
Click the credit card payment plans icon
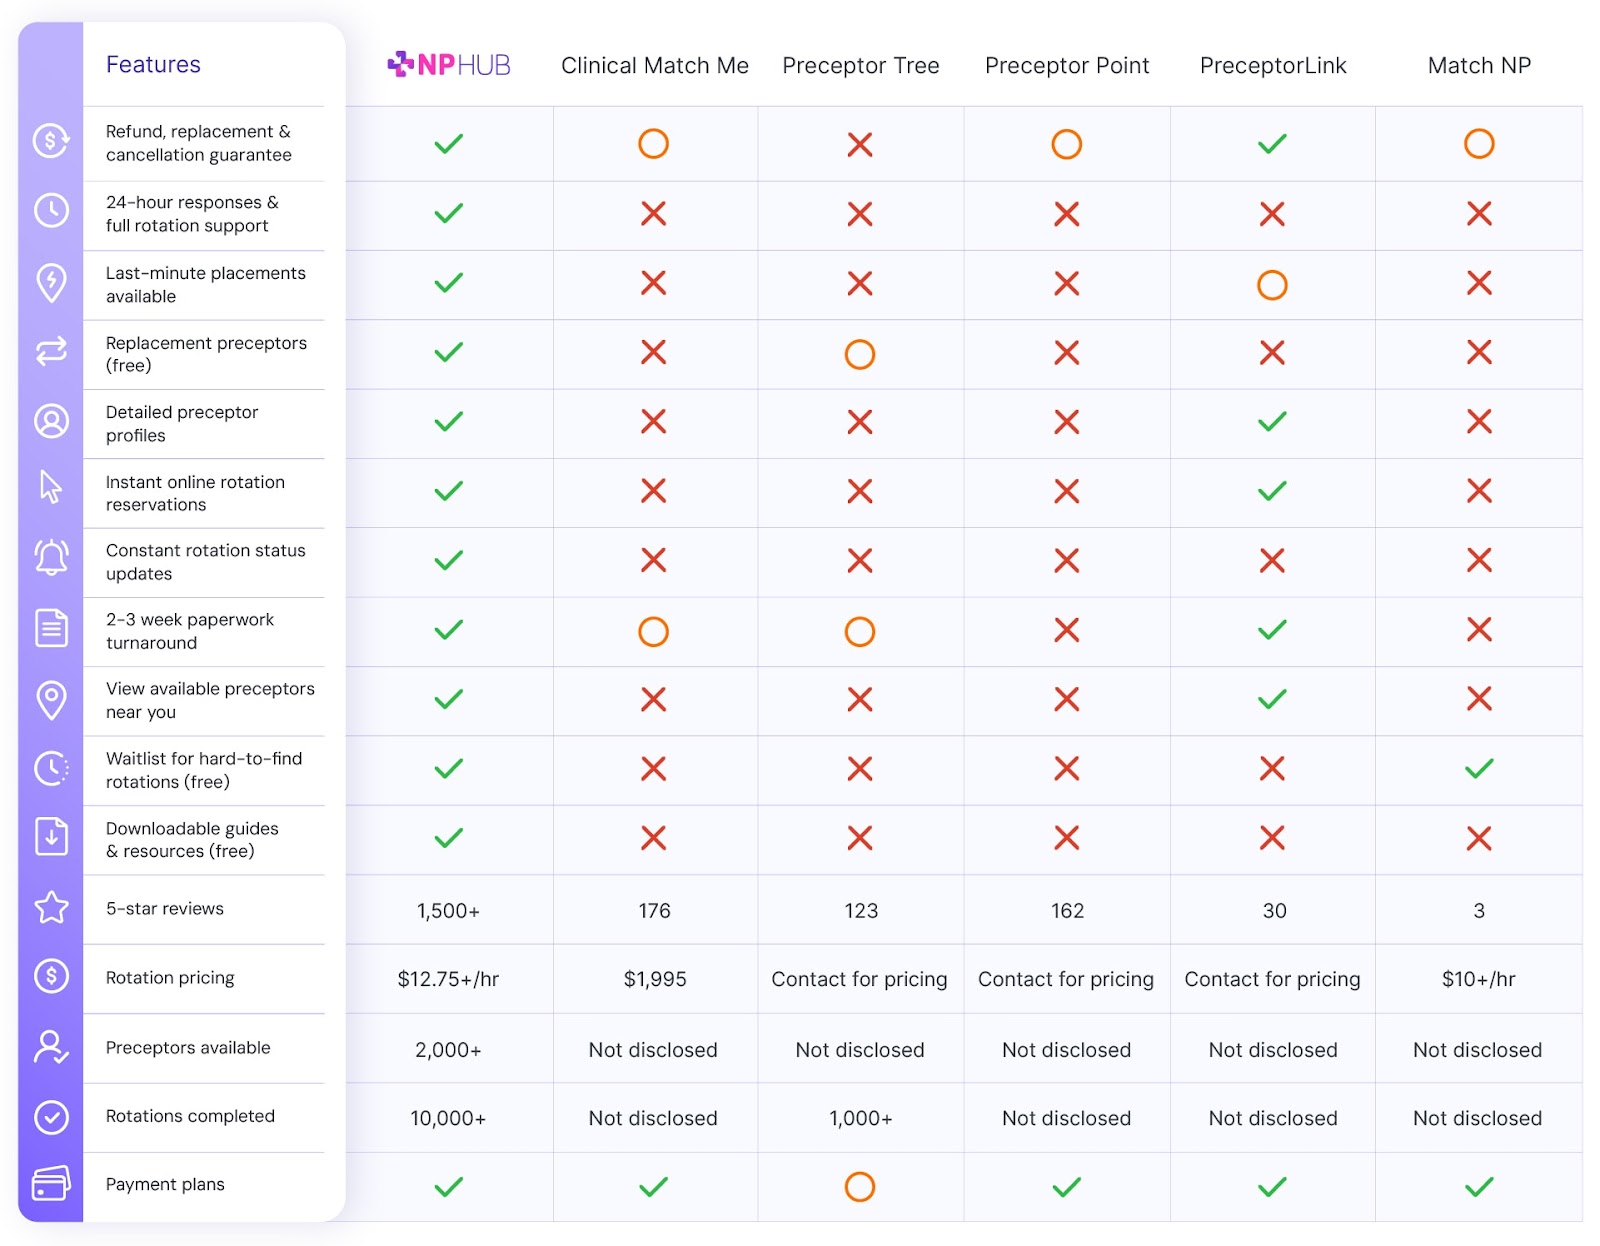[51, 1183]
